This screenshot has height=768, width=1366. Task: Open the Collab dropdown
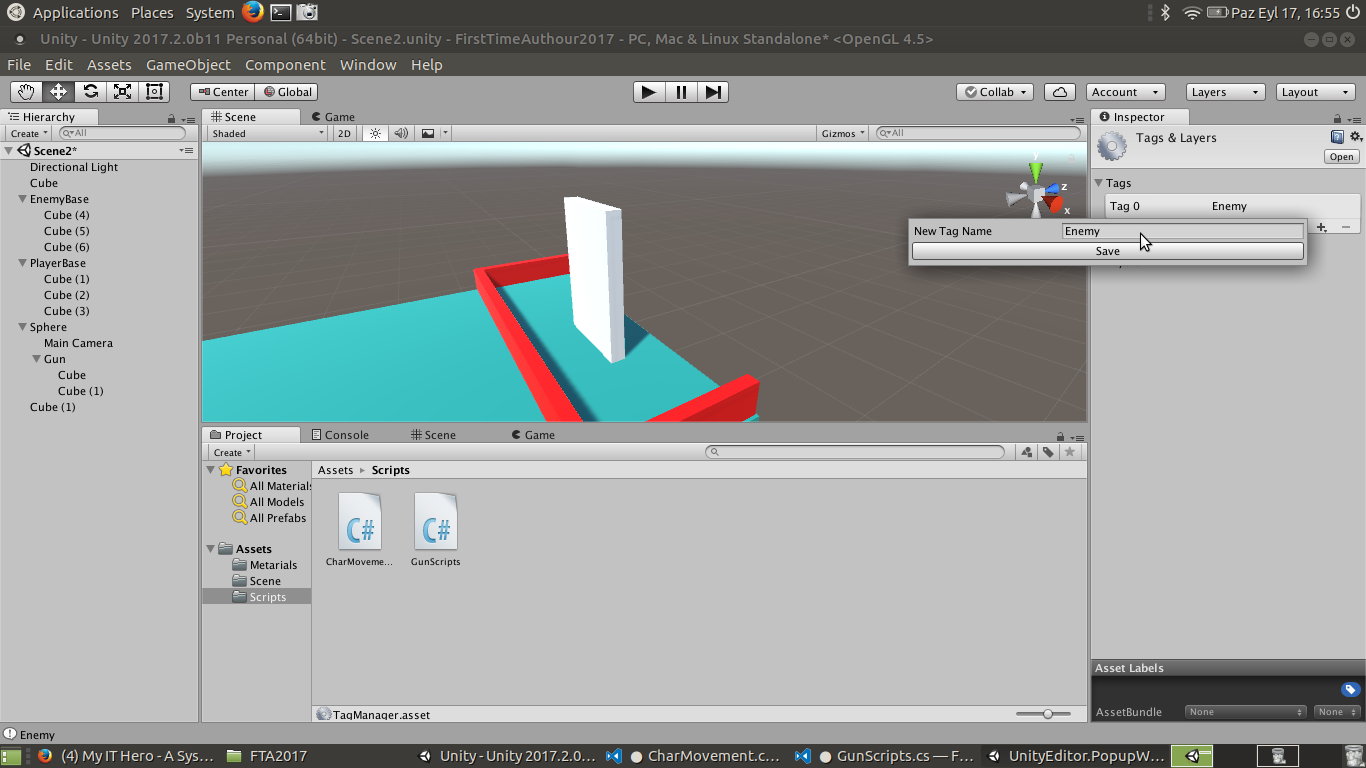996,92
